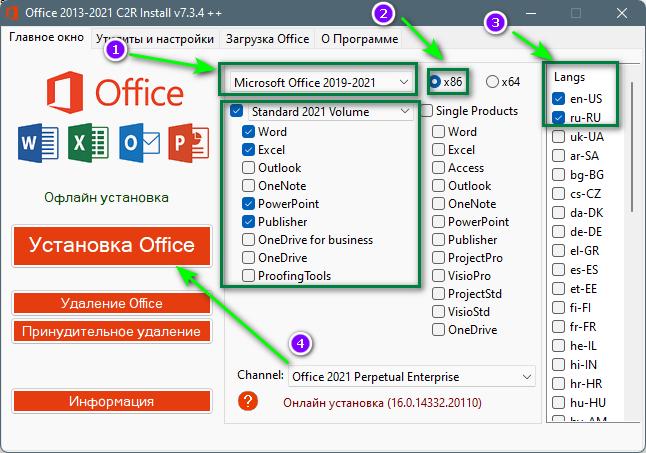
Task: Click the Outlook app icon
Action: pos(139,143)
